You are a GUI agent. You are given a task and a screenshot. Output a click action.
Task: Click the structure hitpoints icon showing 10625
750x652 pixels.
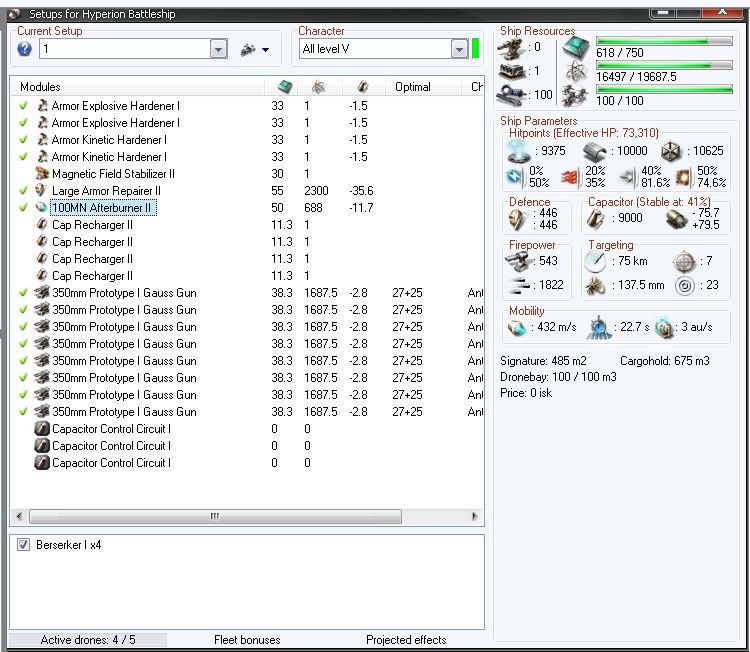[671, 152]
